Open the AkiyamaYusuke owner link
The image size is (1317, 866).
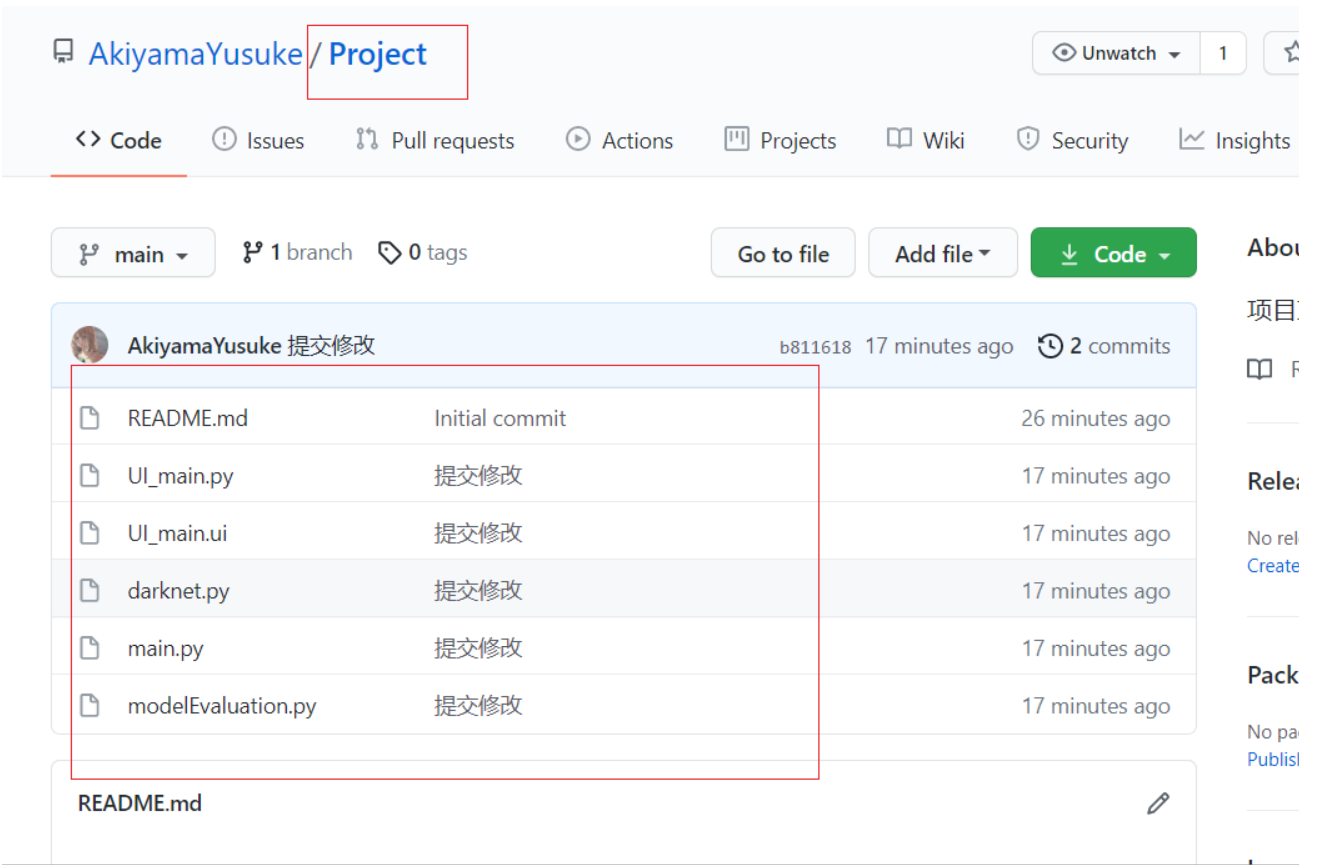click(x=196, y=54)
